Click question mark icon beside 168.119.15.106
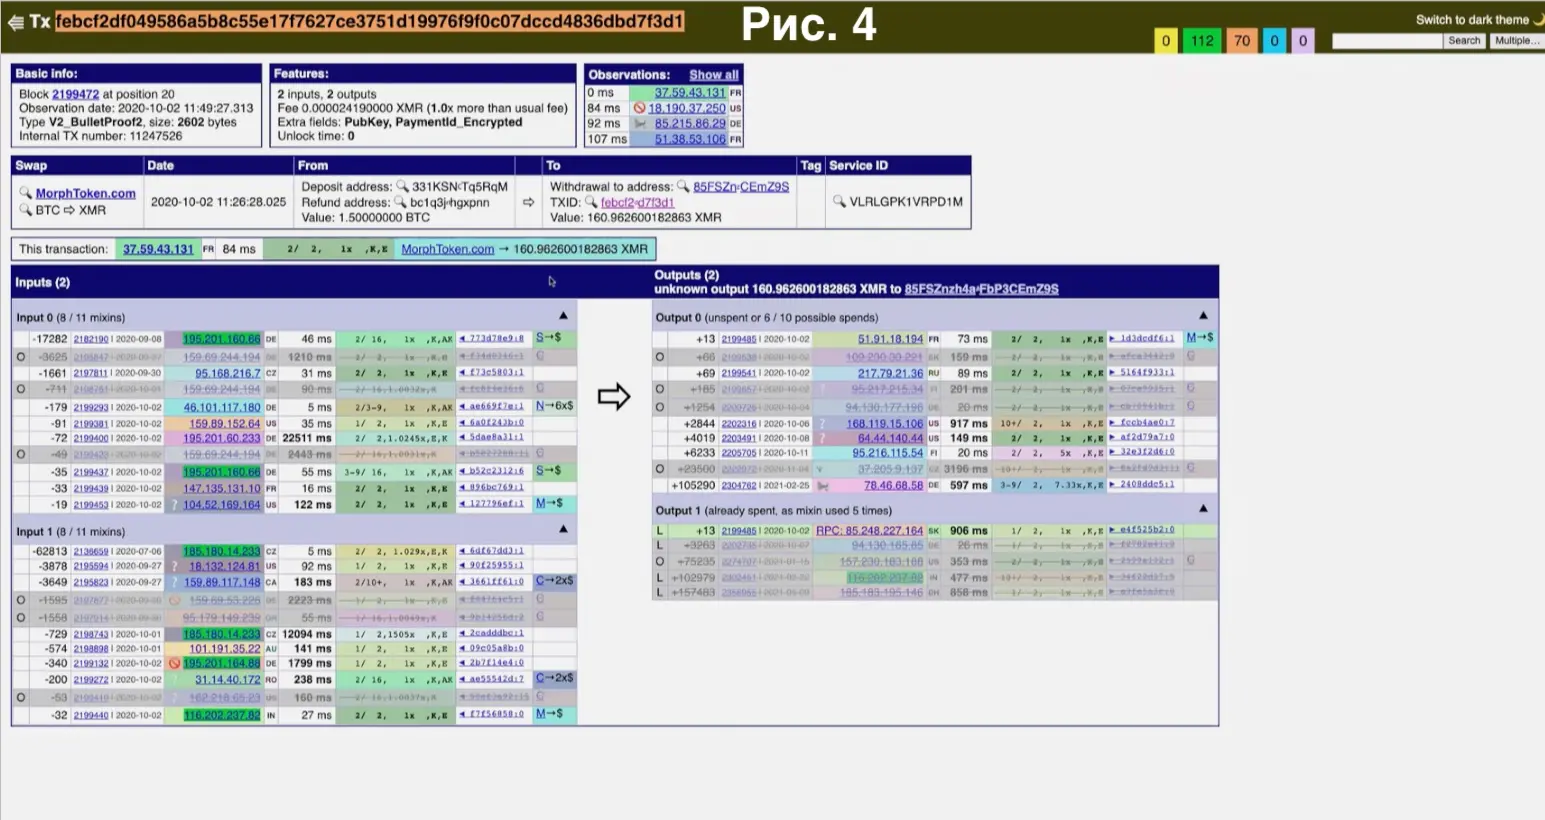 [x=823, y=423]
